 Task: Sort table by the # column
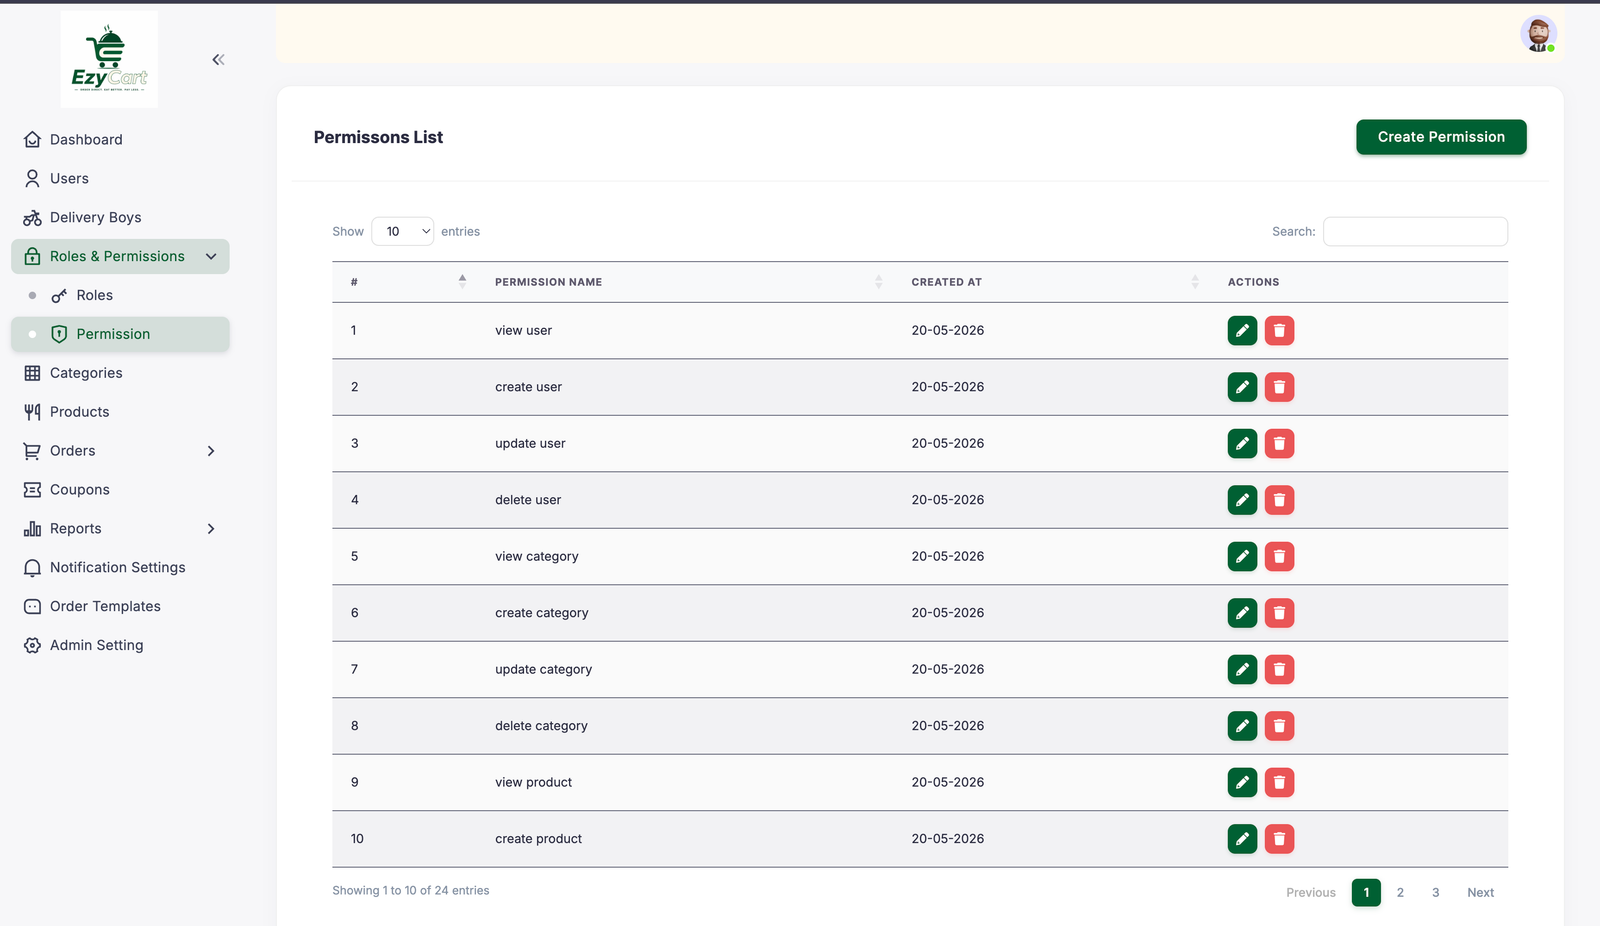tap(406, 282)
